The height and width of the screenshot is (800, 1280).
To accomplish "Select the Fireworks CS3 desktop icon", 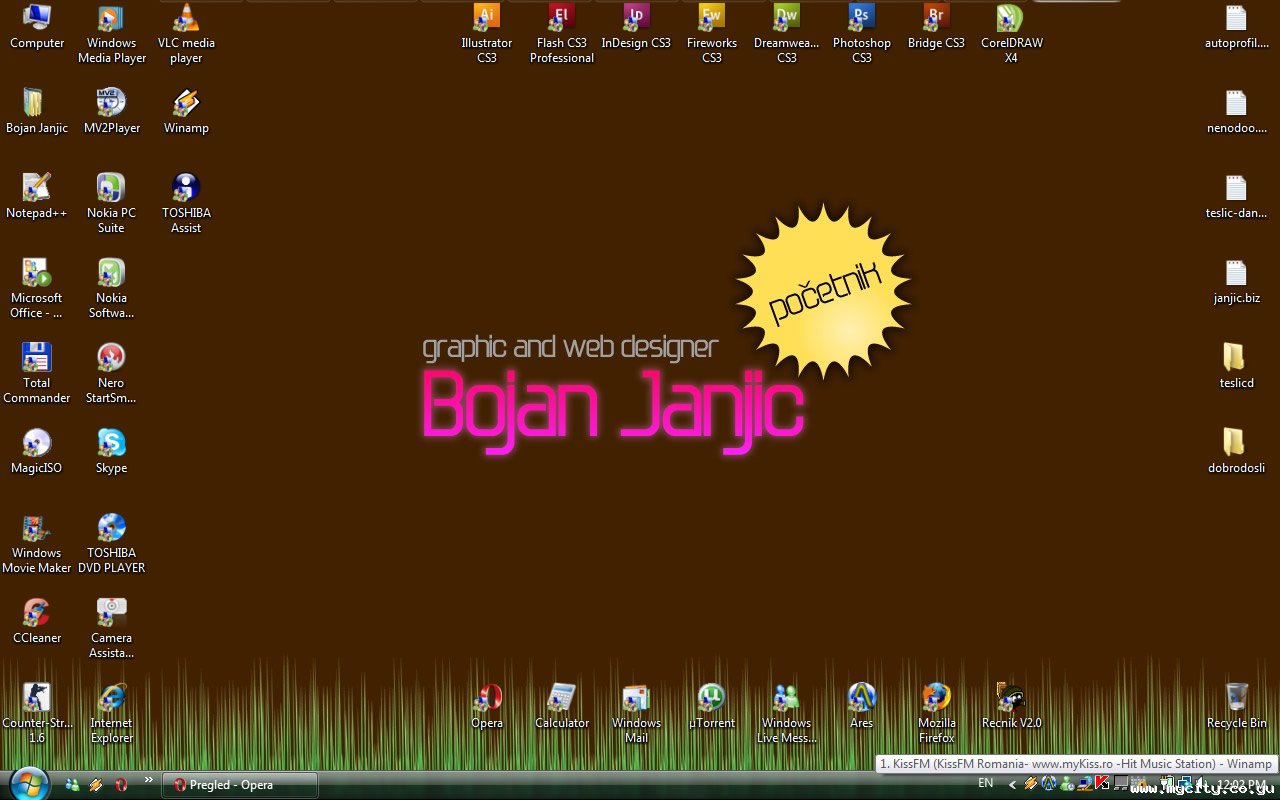I will 712,34.
